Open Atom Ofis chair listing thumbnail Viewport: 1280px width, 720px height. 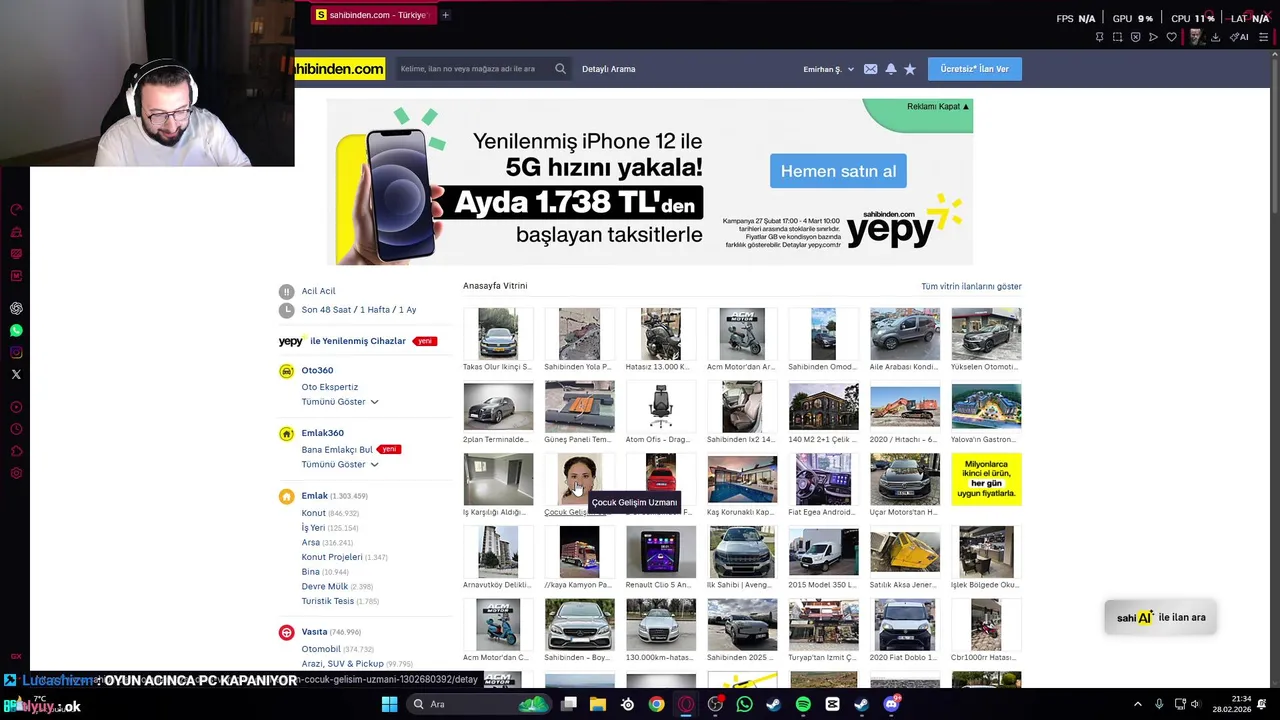(x=660, y=407)
